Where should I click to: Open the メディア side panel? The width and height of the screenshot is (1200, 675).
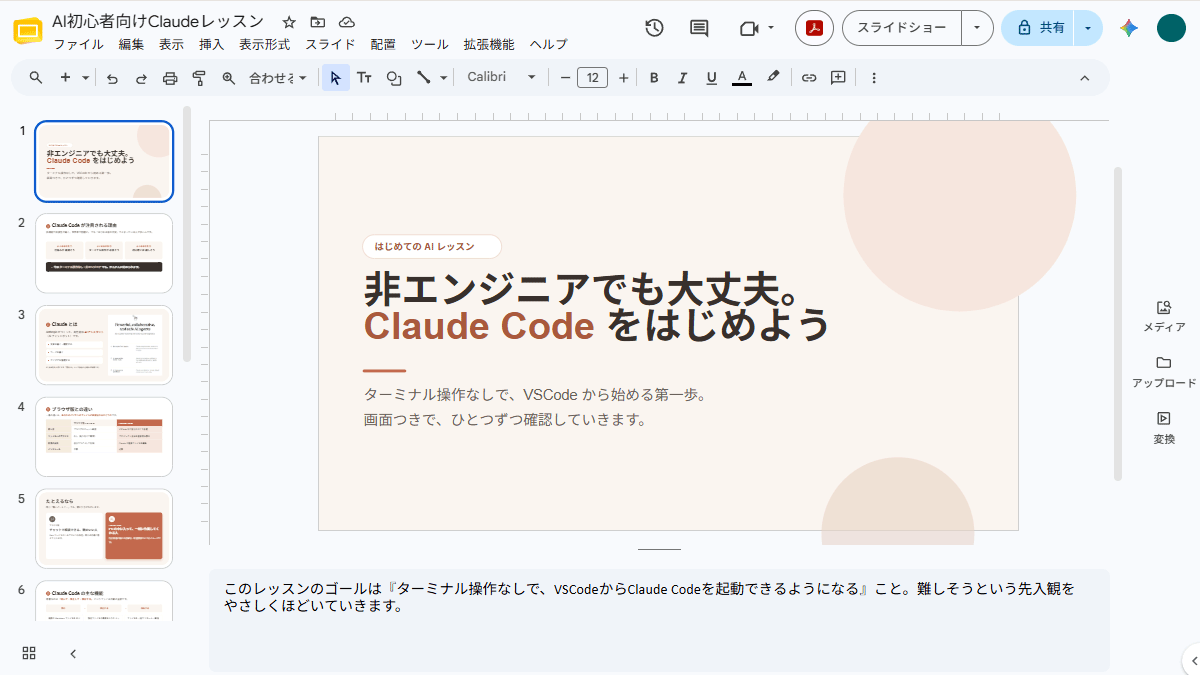1164,316
